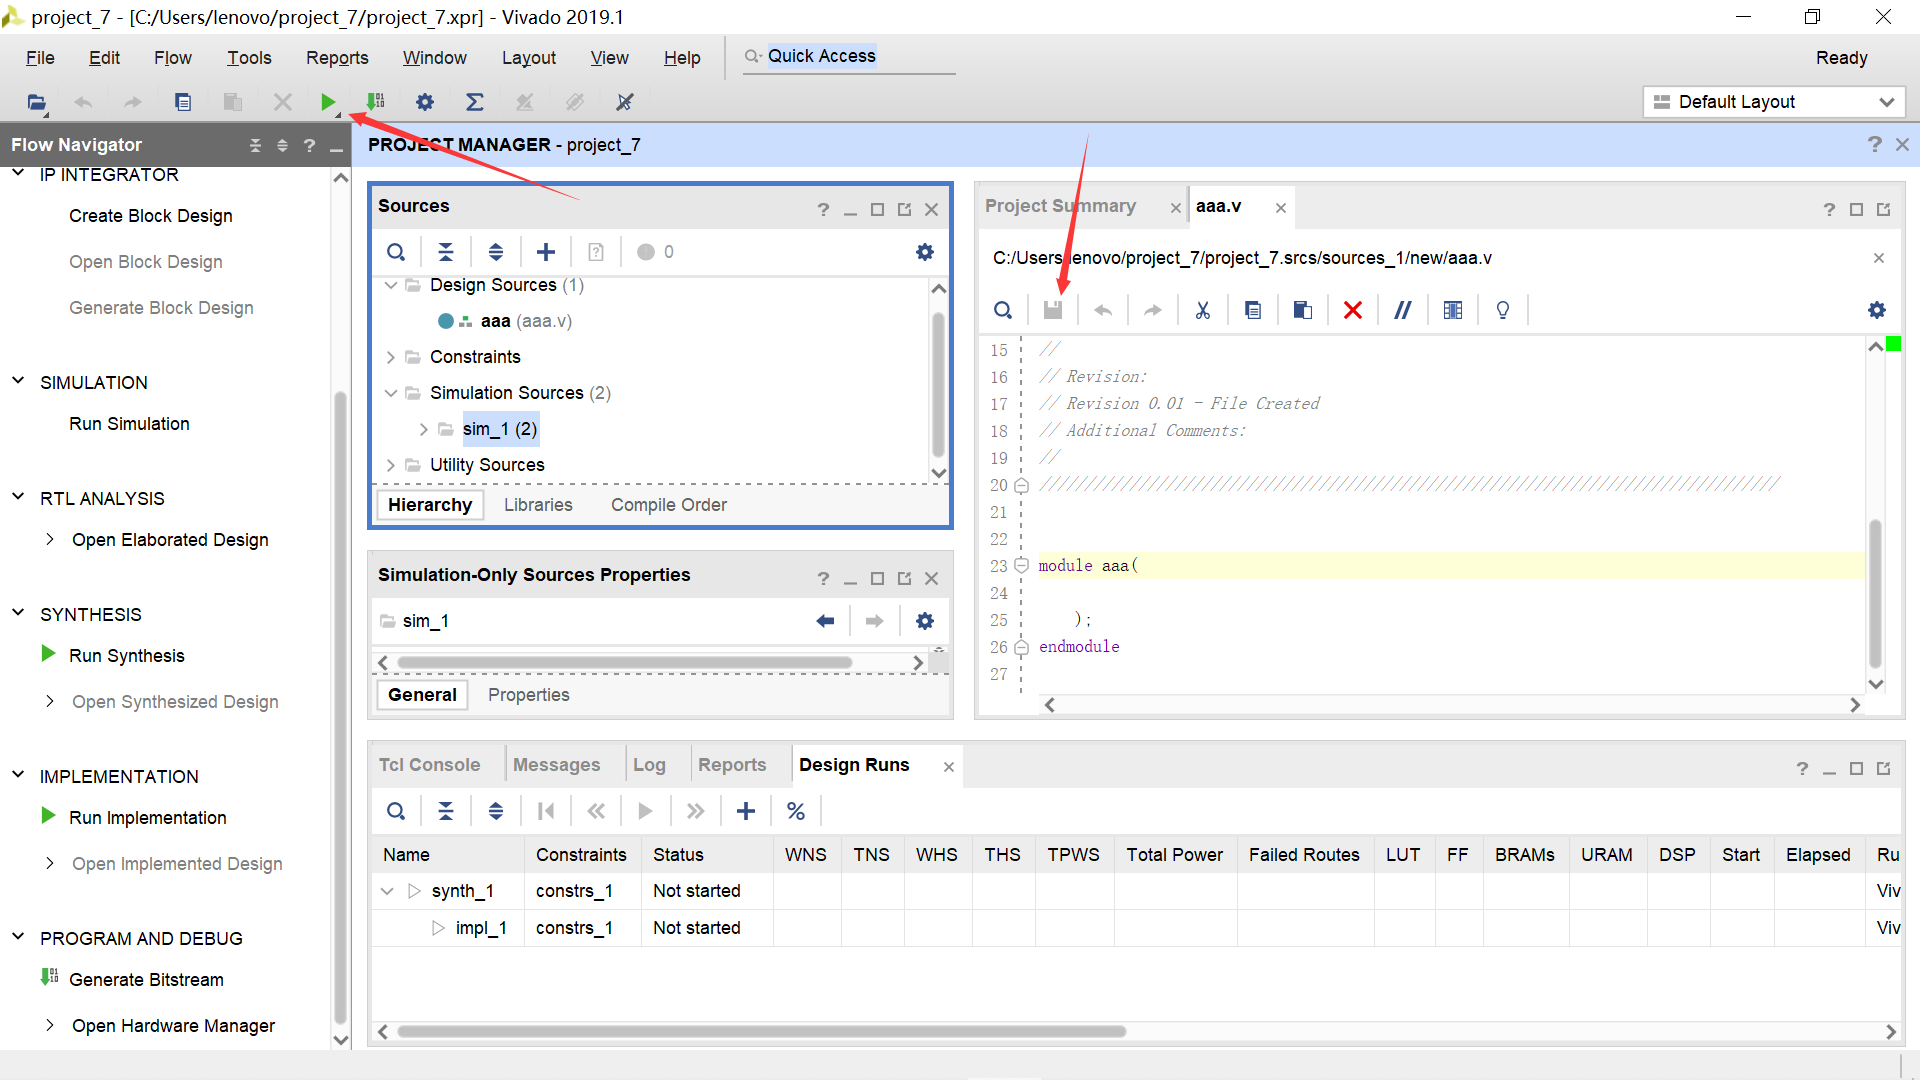
Task: Toggle column selection mode in editor
Action: pyautogui.click(x=1453, y=310)
